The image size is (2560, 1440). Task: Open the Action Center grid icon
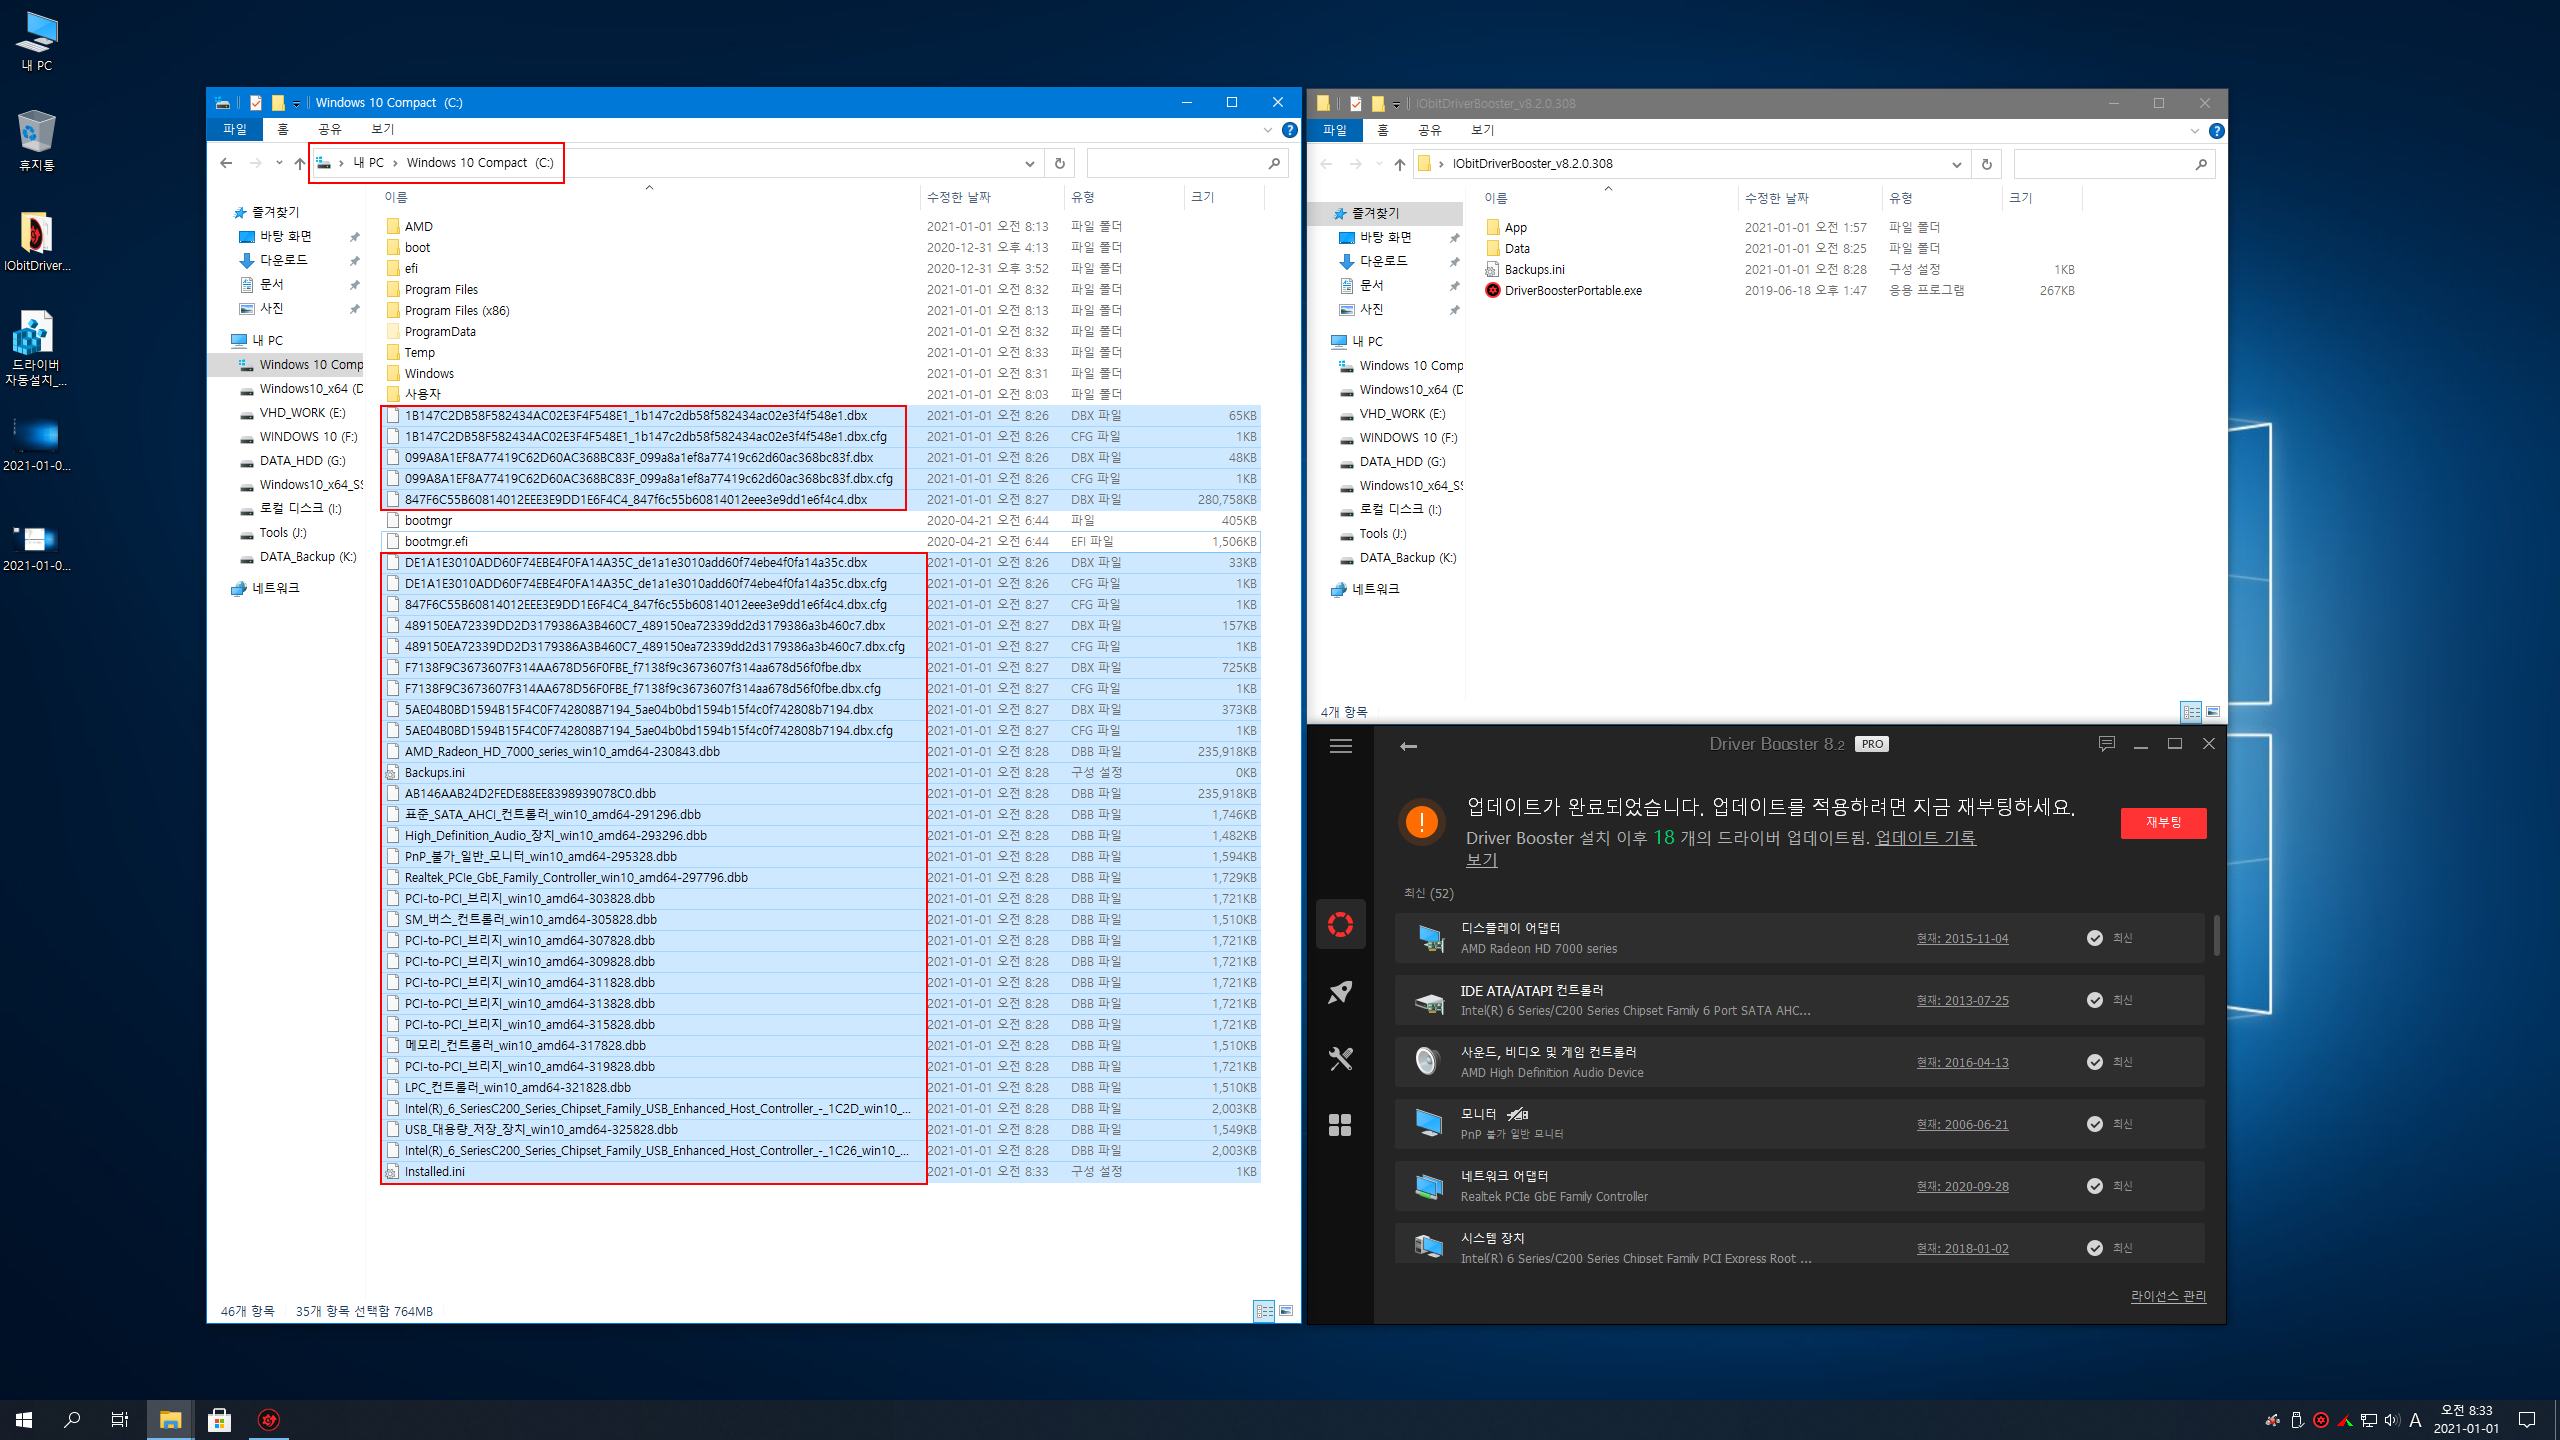tap(1340, 1125)
